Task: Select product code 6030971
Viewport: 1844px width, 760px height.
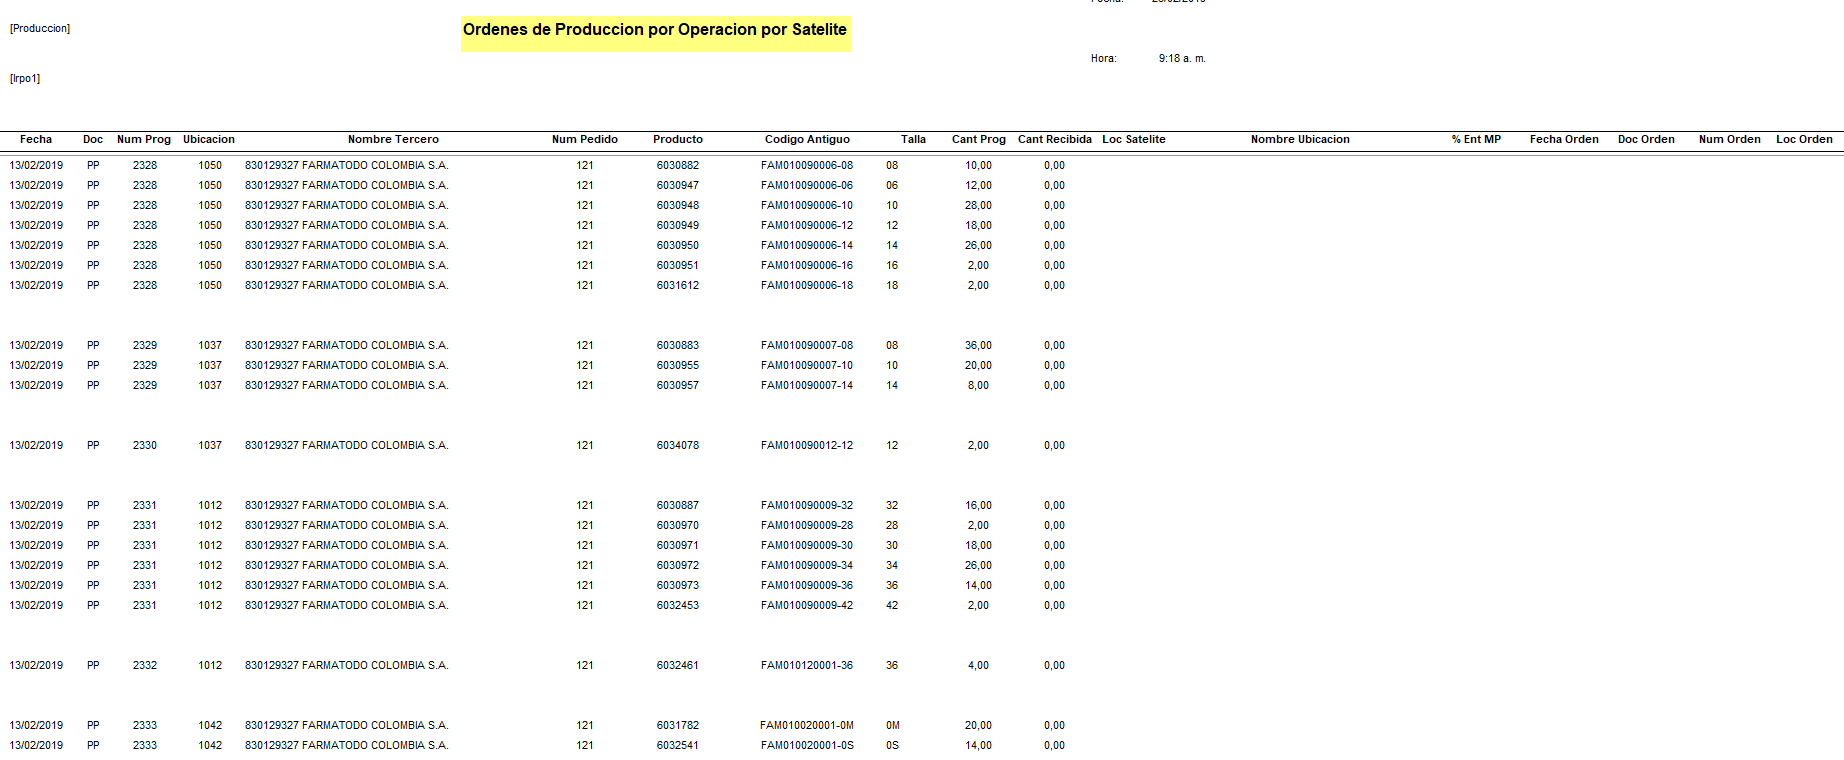Action: (x=678, y=545)
